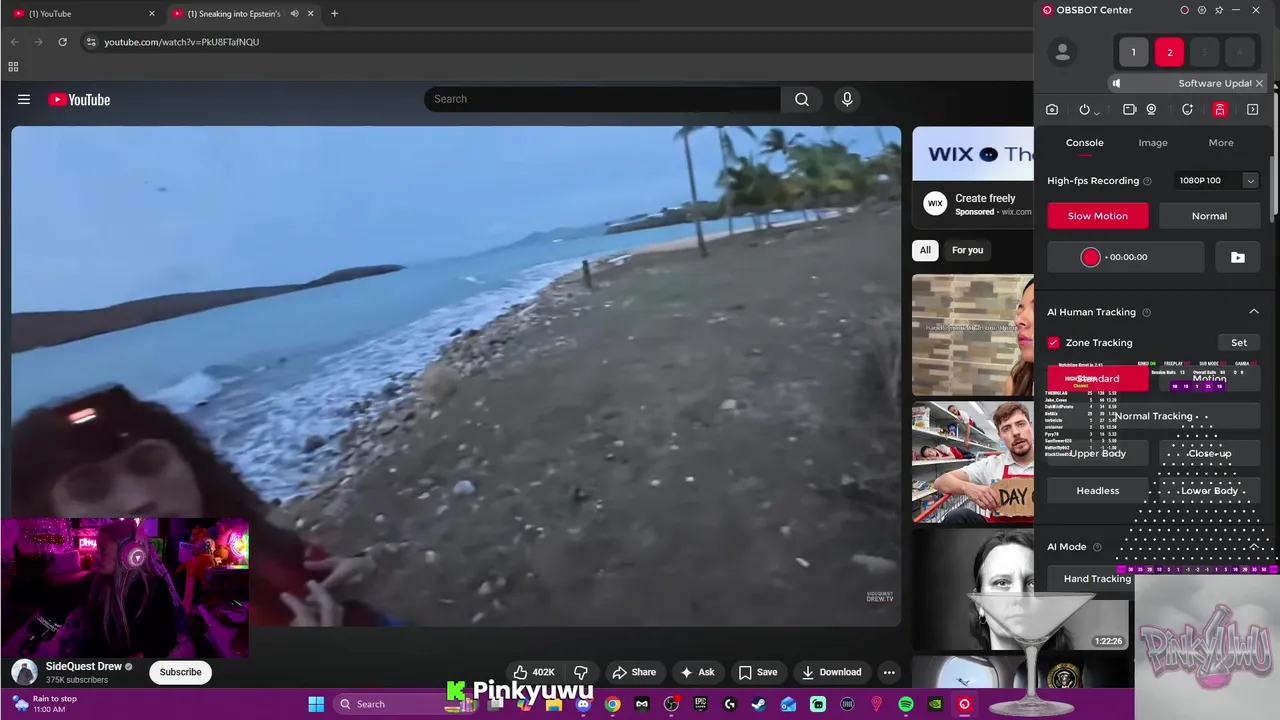1280x720 pixels.
Task: Save the video to a playlist
Action: (x=758, y=672)
